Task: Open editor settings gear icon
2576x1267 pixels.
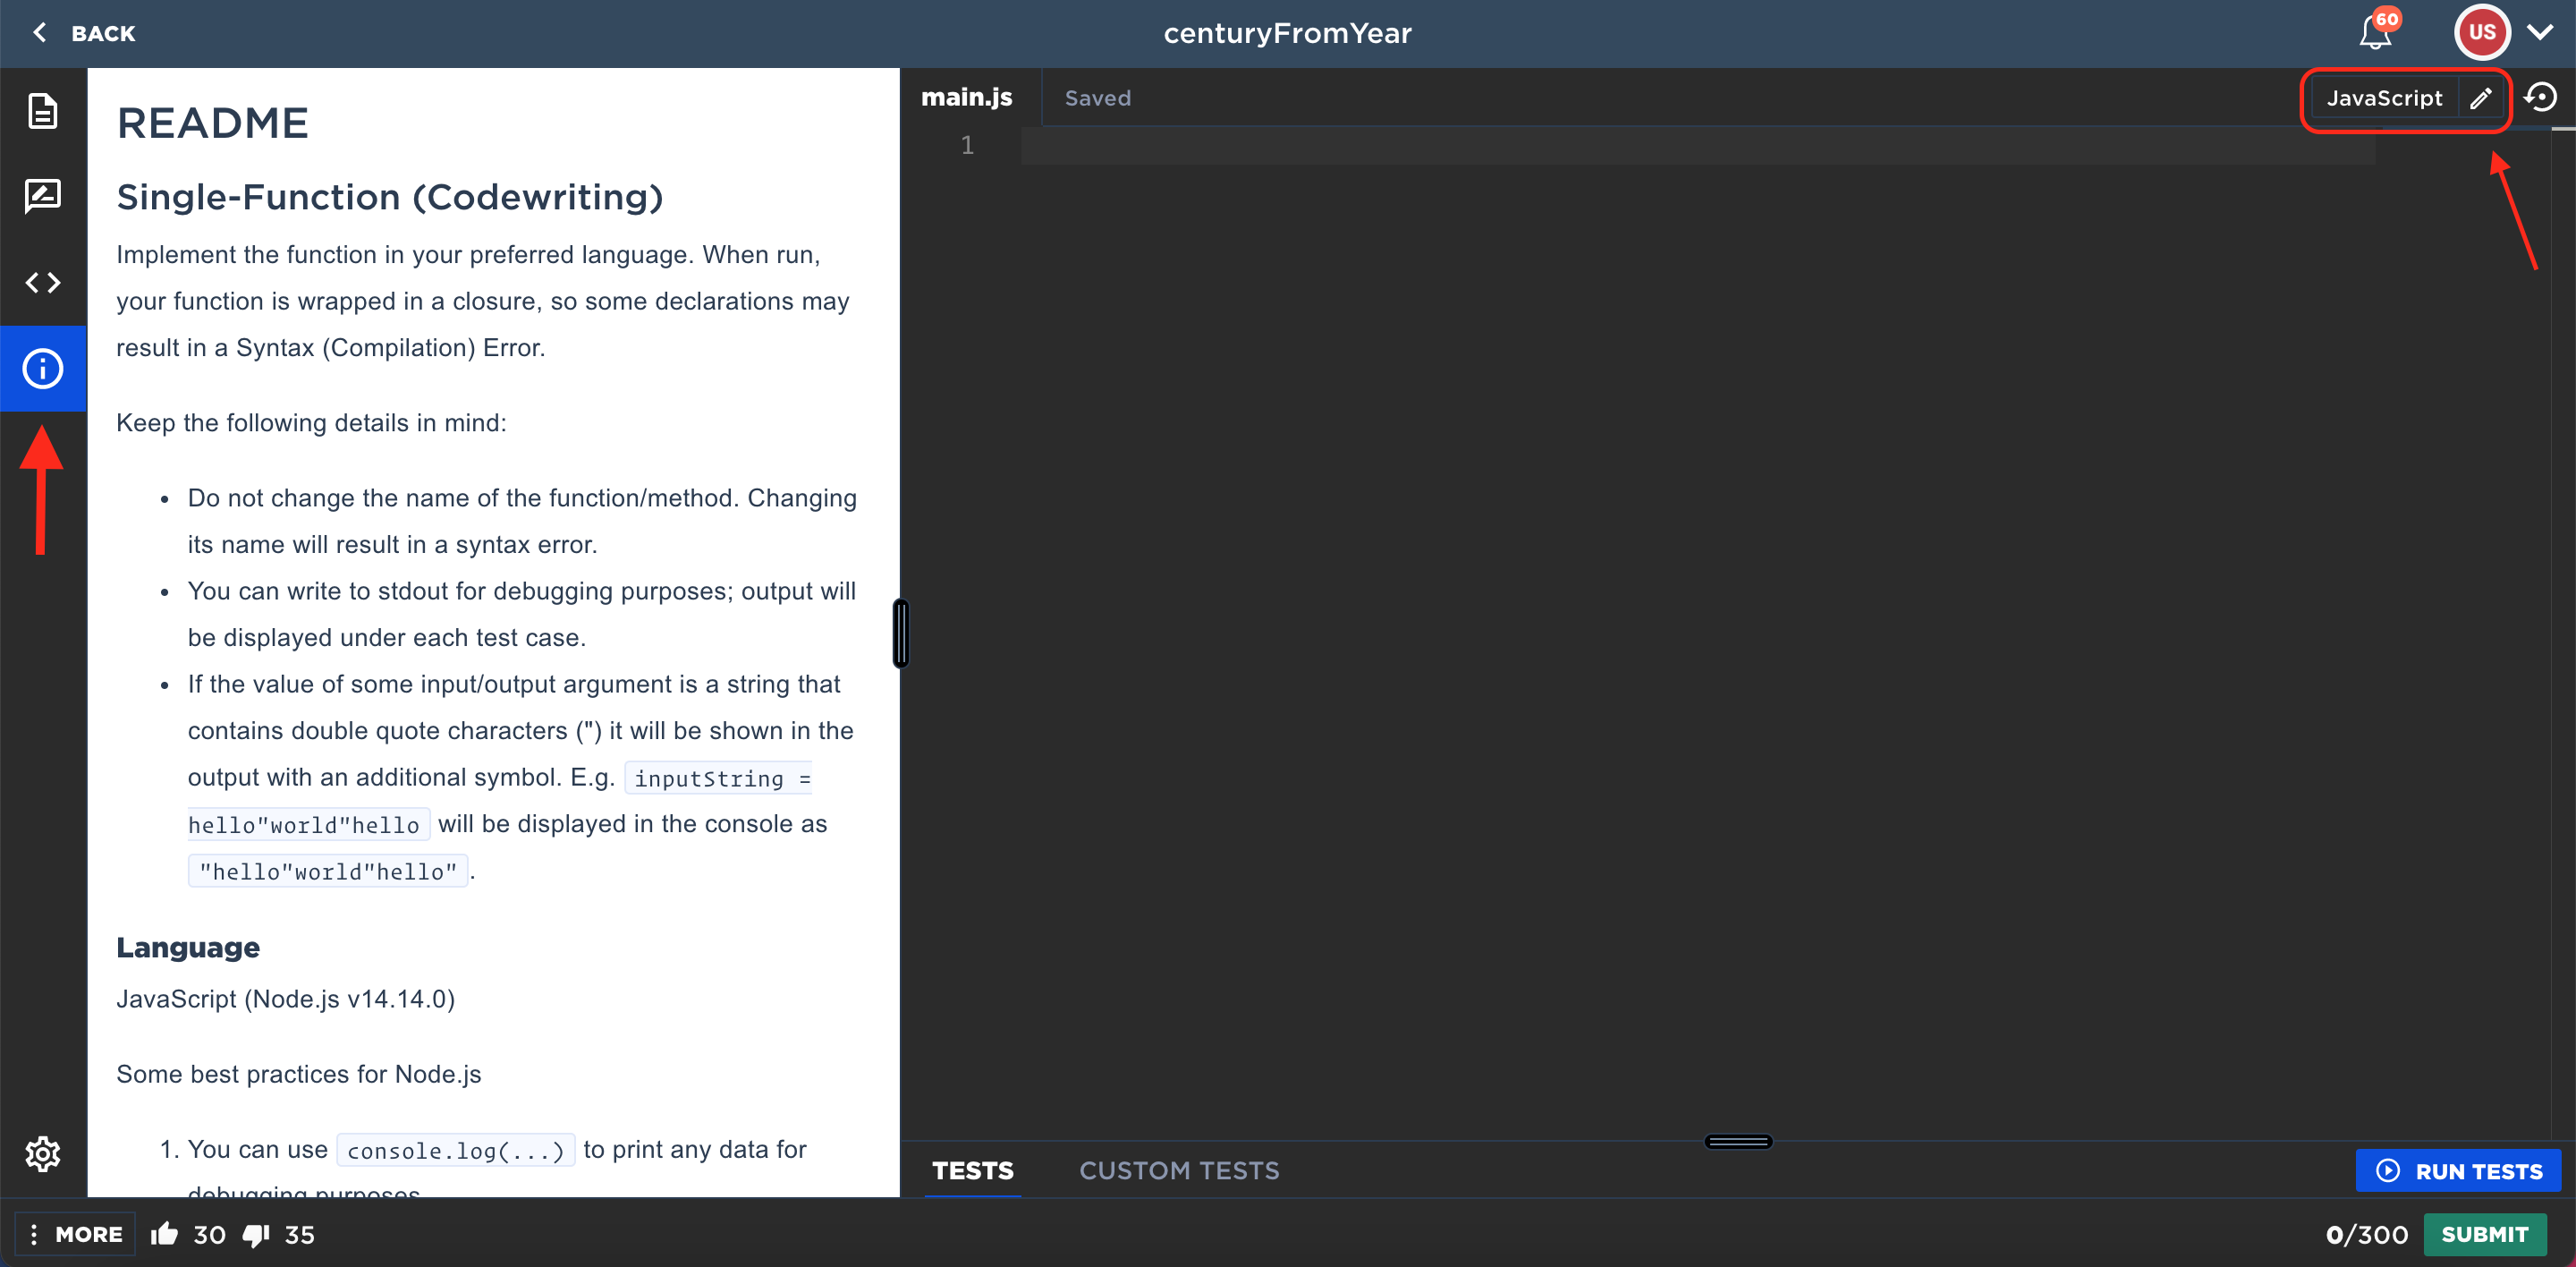Action: (42, 1154)
